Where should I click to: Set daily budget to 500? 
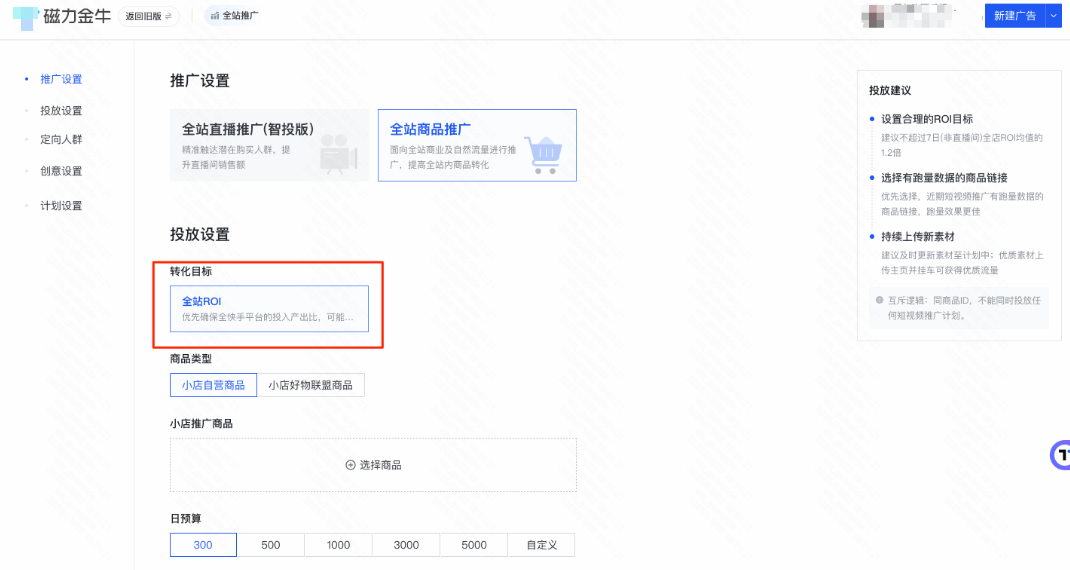270,545
